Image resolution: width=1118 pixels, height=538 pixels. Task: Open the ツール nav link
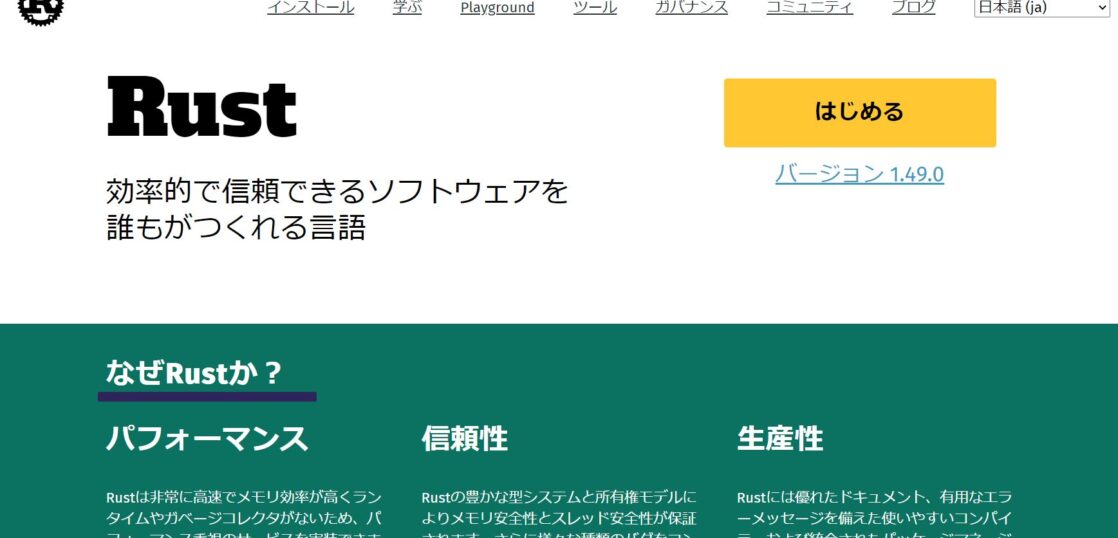coord(595,7)
